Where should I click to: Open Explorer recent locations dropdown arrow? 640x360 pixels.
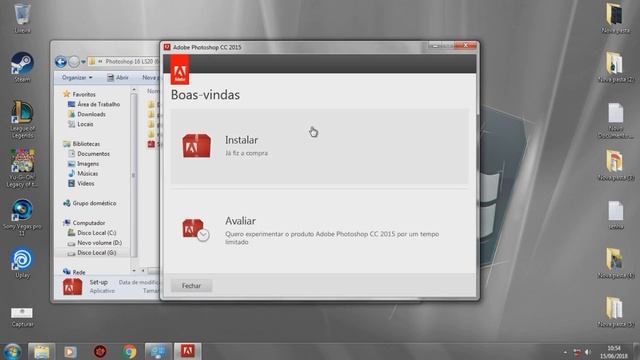[83, 62]
